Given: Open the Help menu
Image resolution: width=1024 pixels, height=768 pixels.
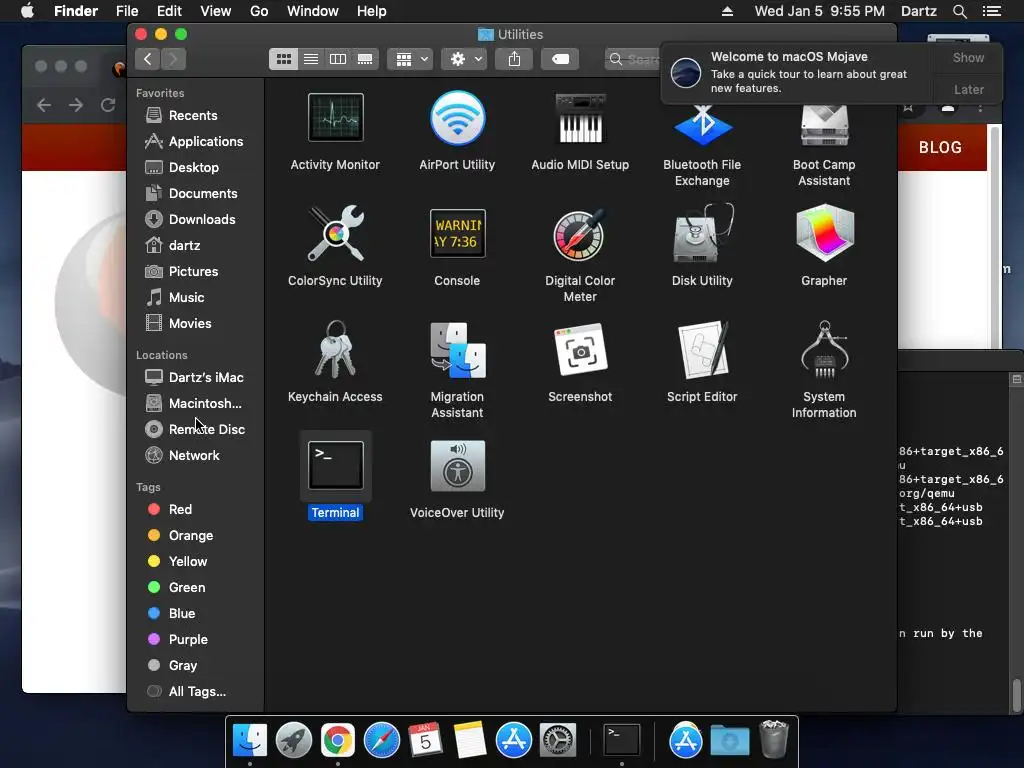Looking at the screenshot, I should pyautogui.click(x=372, y=11).
